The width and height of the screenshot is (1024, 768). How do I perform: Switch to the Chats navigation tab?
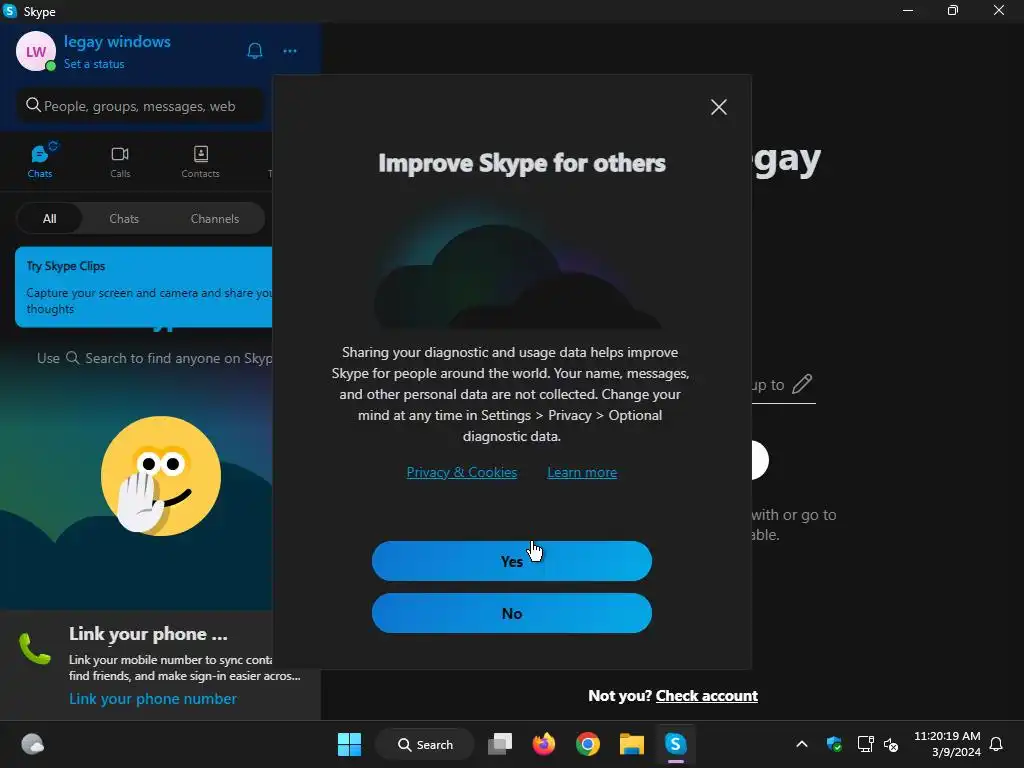(x=40, y=161)
